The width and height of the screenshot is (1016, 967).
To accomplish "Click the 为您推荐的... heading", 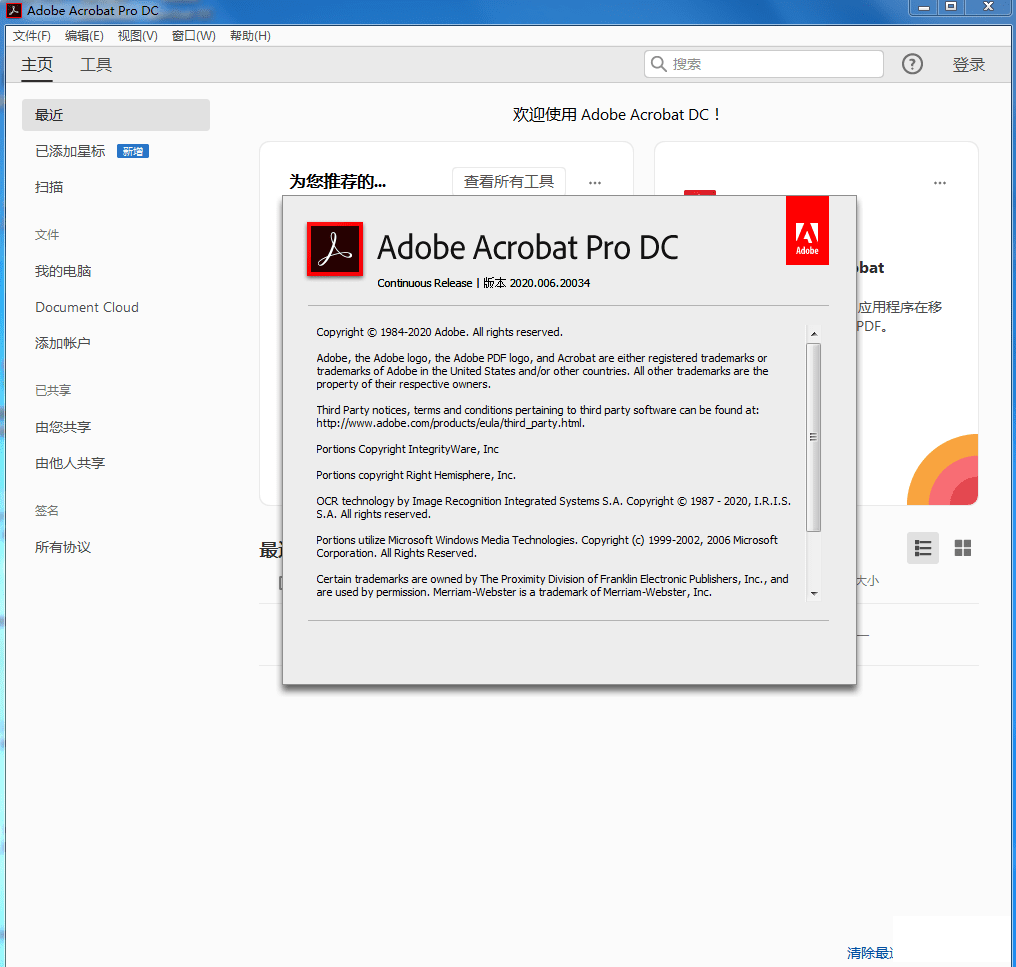I will tap(338, 181).
